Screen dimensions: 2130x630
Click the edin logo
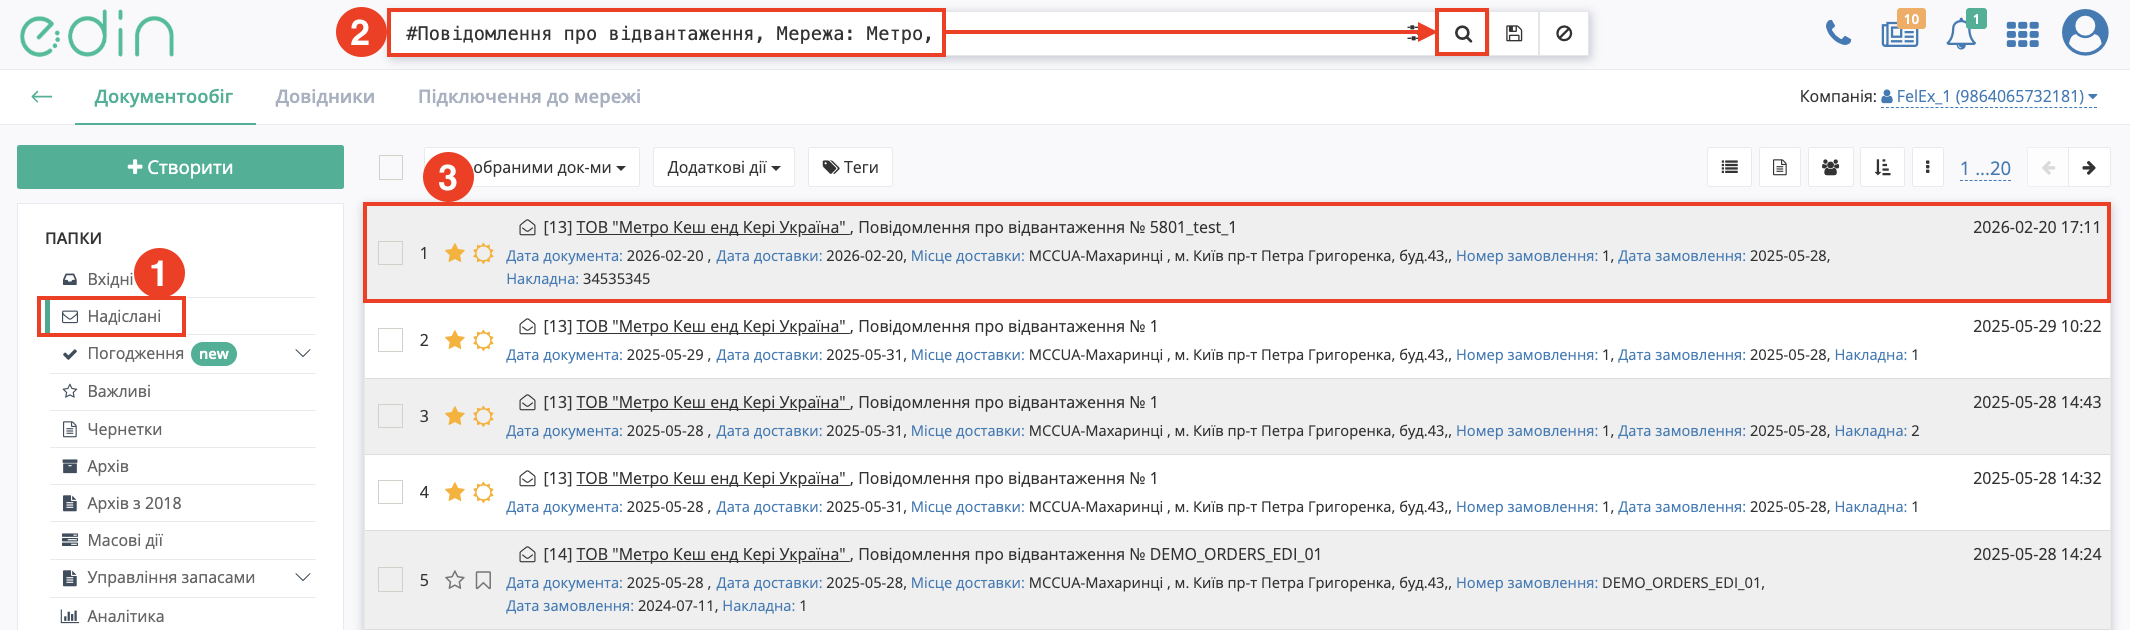97,35
